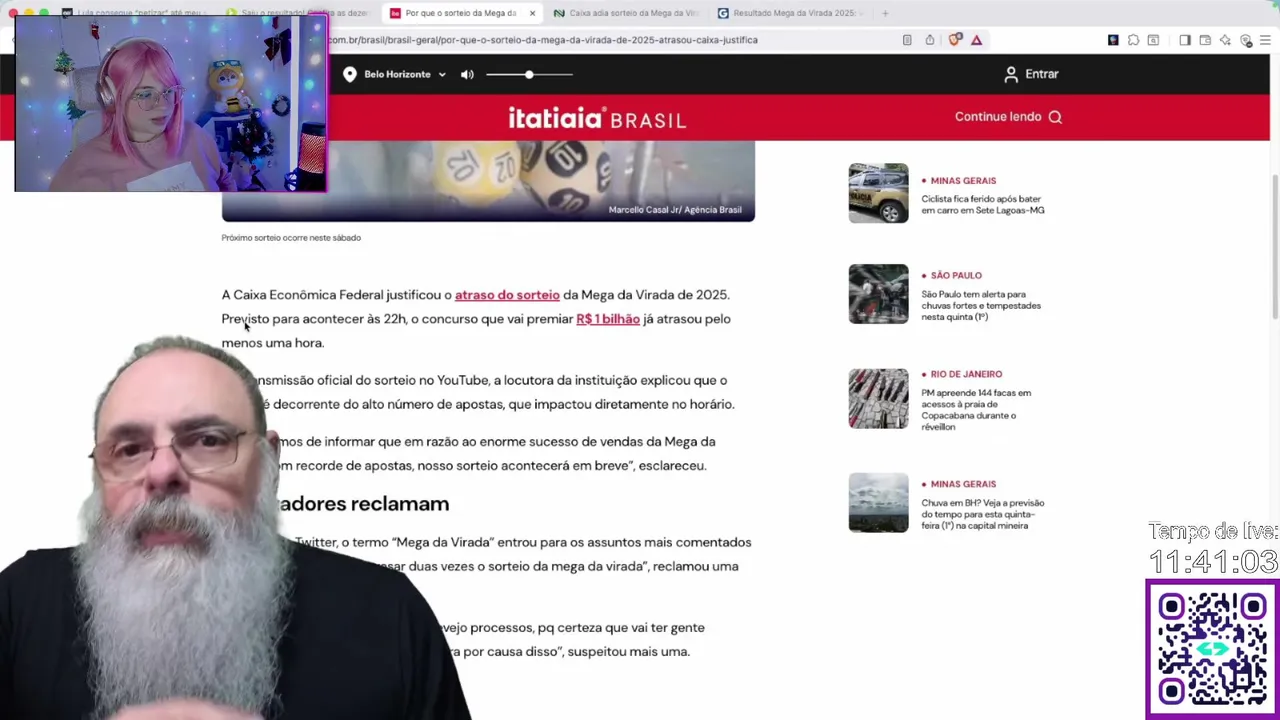Close the 'Por que o sorteio' tab
1280x720 pixels.
pyautogui.click(x=532, y=13)
